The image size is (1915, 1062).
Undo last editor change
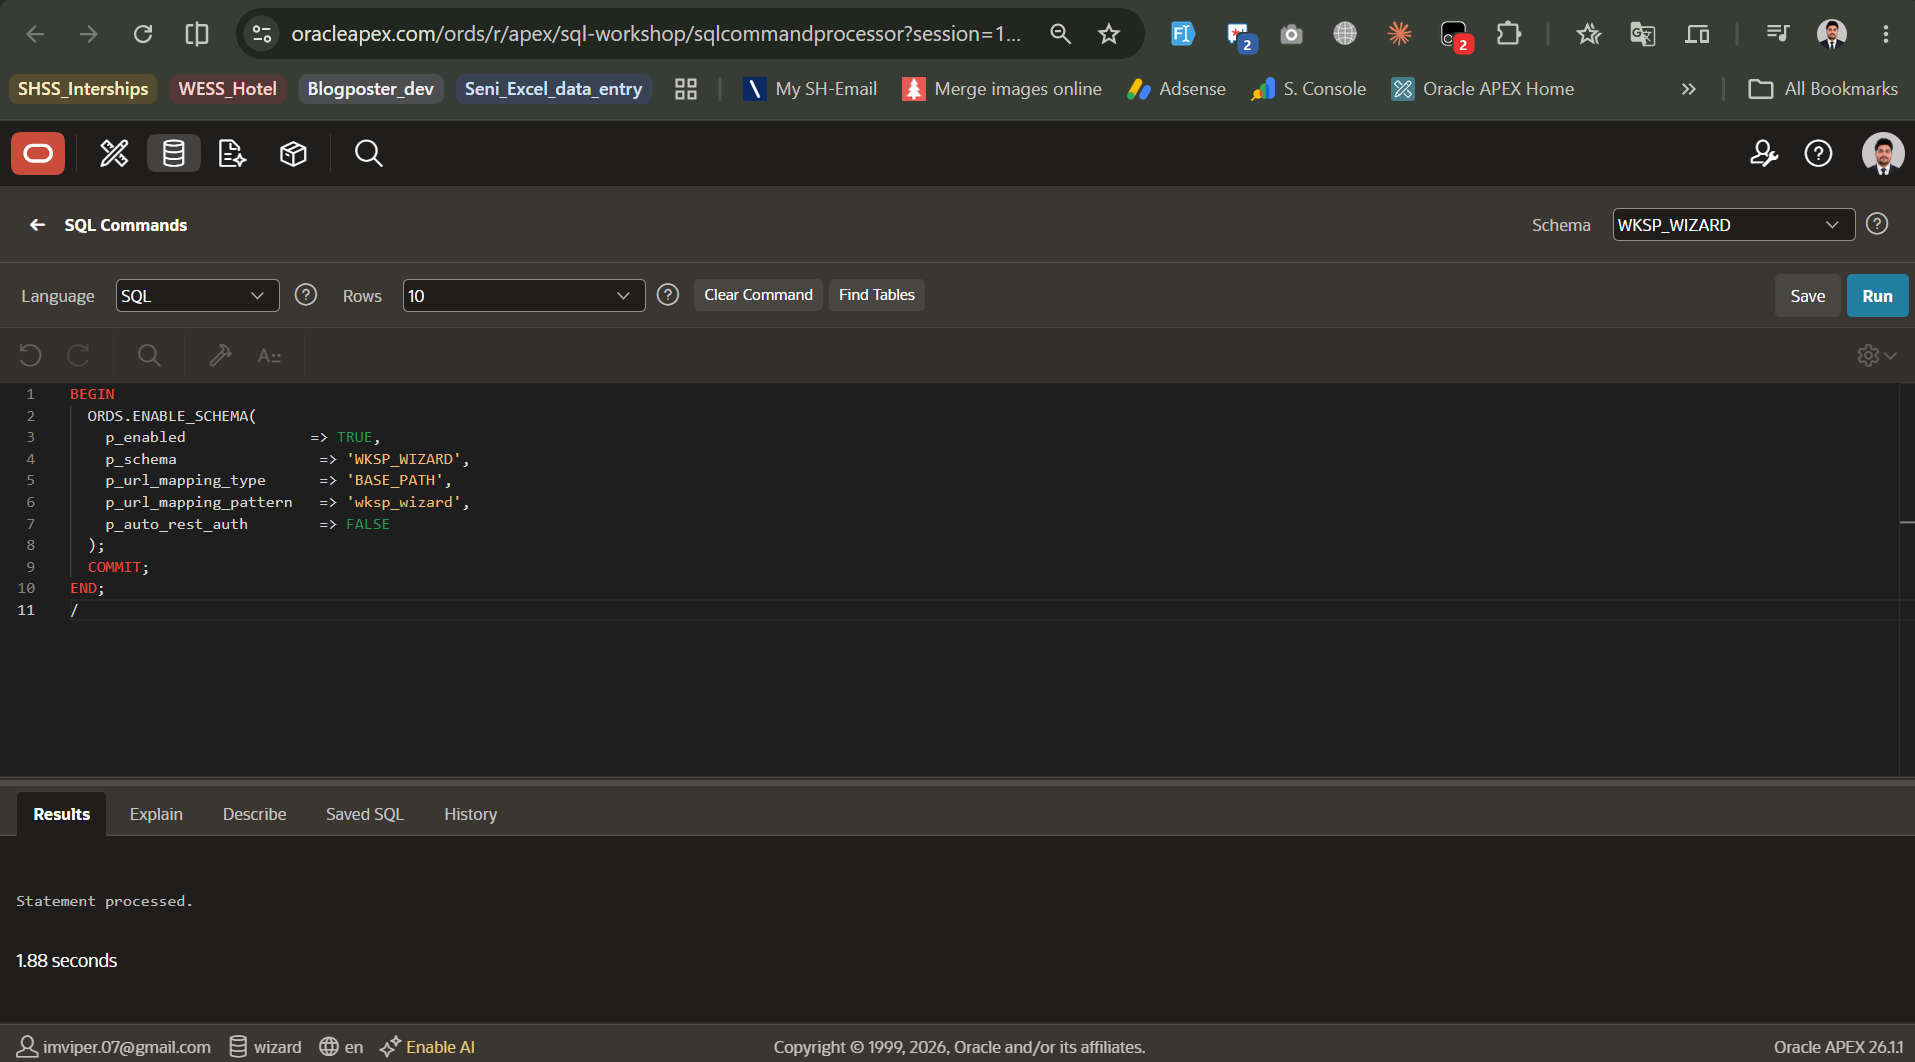pyautogui.click(x=30, y=355)
